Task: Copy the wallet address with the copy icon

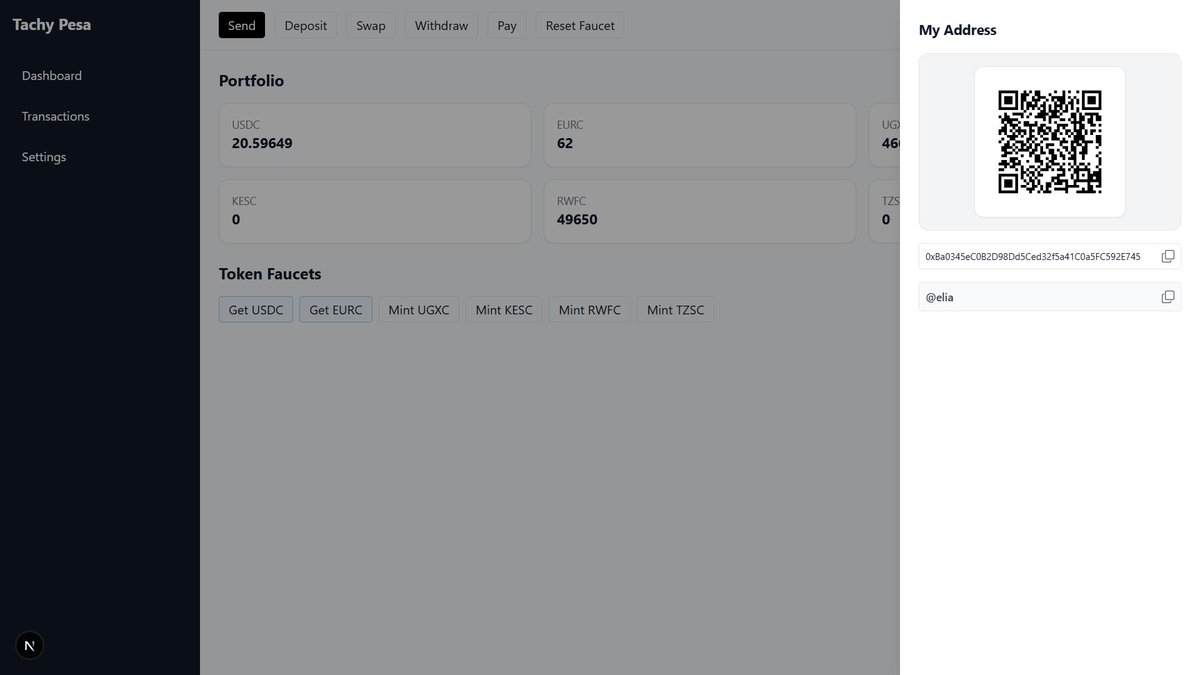Action: tap(1167, 257)
